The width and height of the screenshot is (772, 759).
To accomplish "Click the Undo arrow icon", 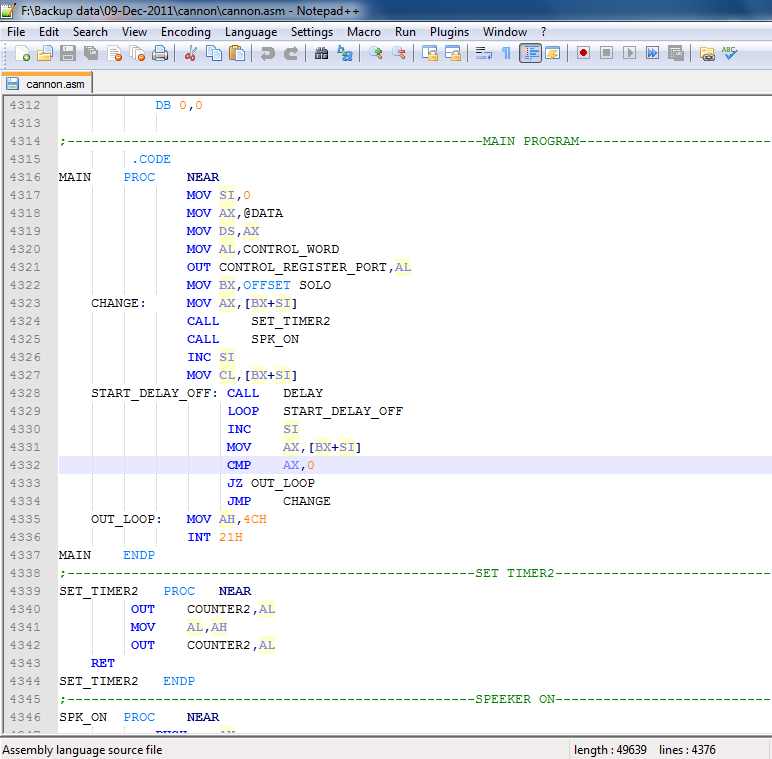I will tap(267, 53).
